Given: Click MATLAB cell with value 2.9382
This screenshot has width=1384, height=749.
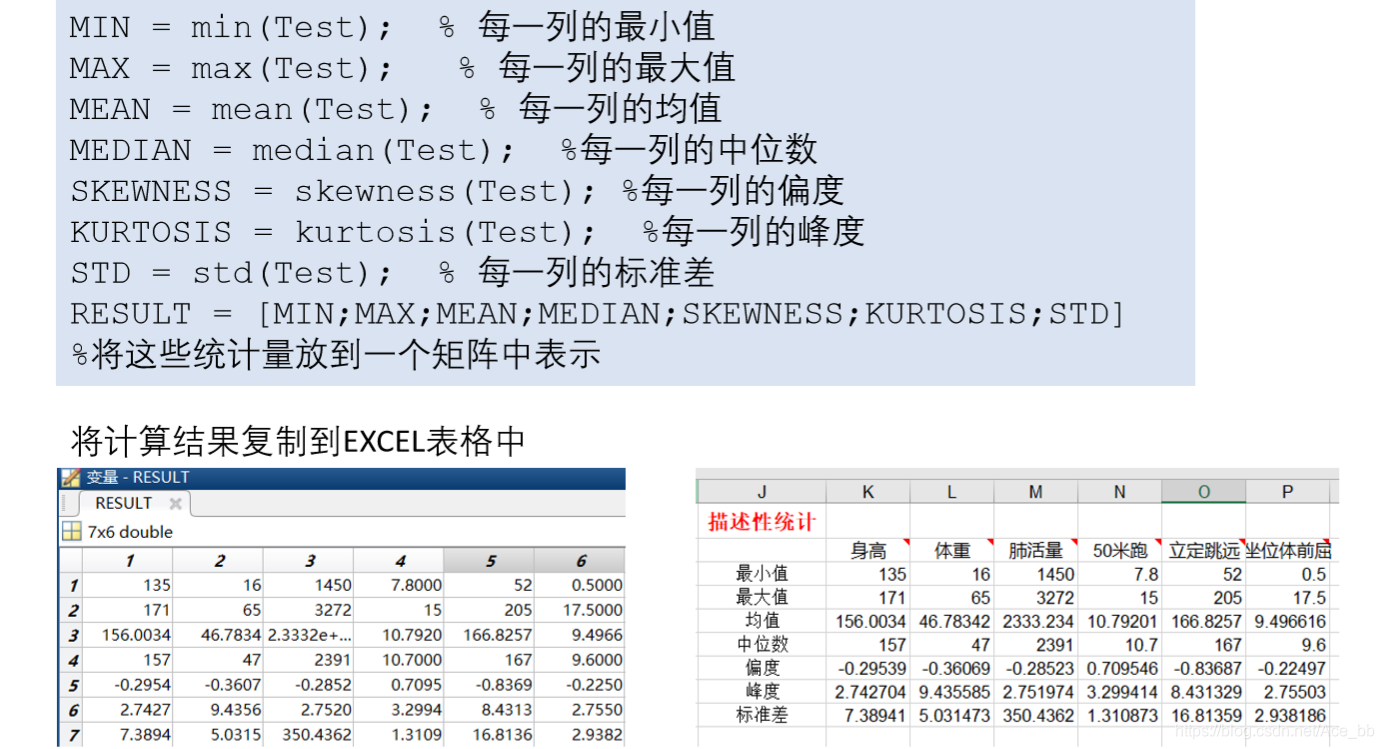Looking at the screenshot, I should click(x=580, y=735).
